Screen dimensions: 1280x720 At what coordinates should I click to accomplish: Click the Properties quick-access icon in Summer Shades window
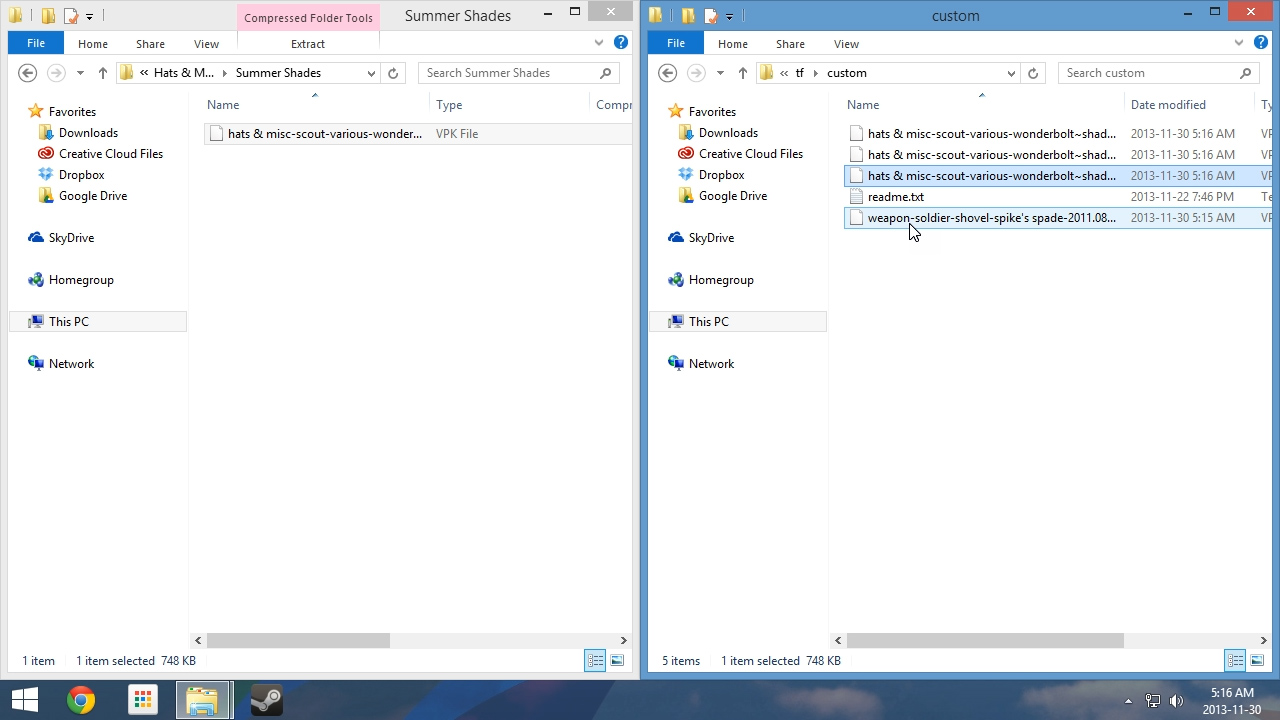[70, 16]
